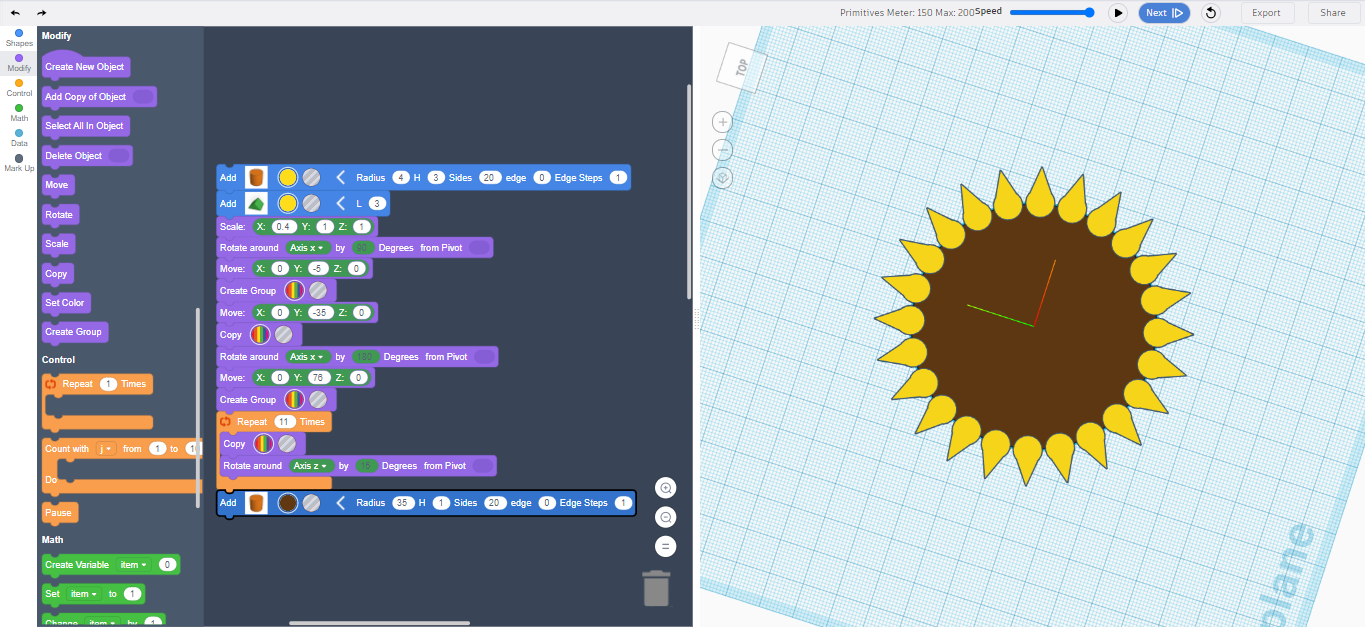
Task: Click the Repeat count field showing 11
Action: point(284,422)
